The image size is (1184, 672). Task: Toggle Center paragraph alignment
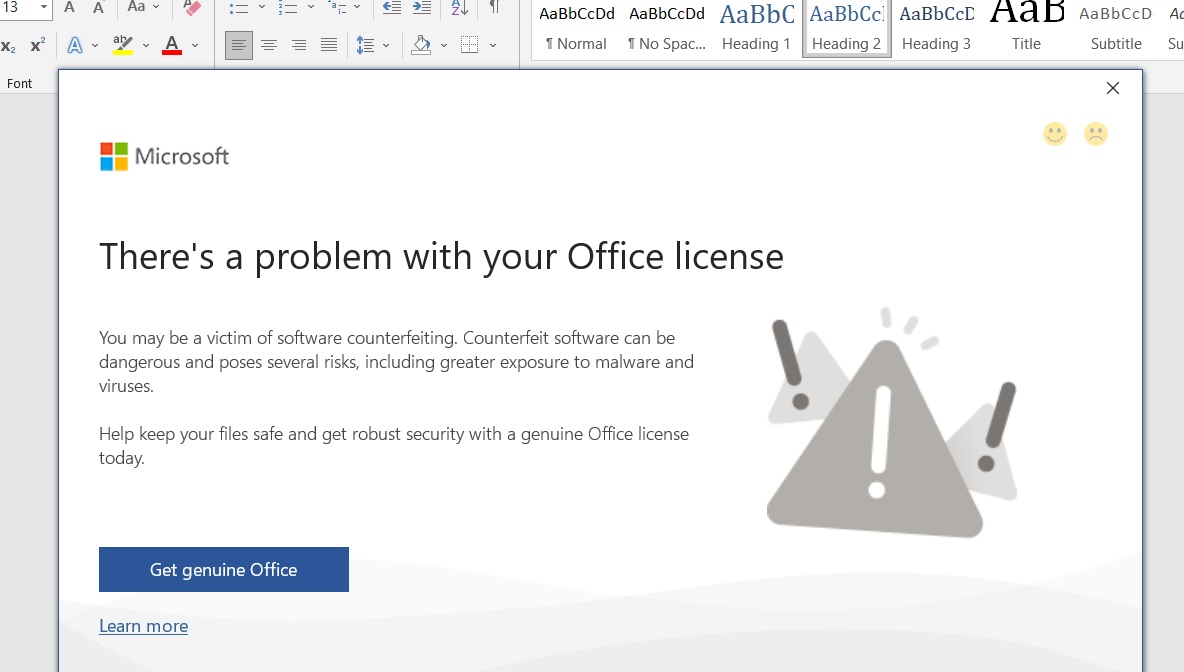(x=269, y=45)
